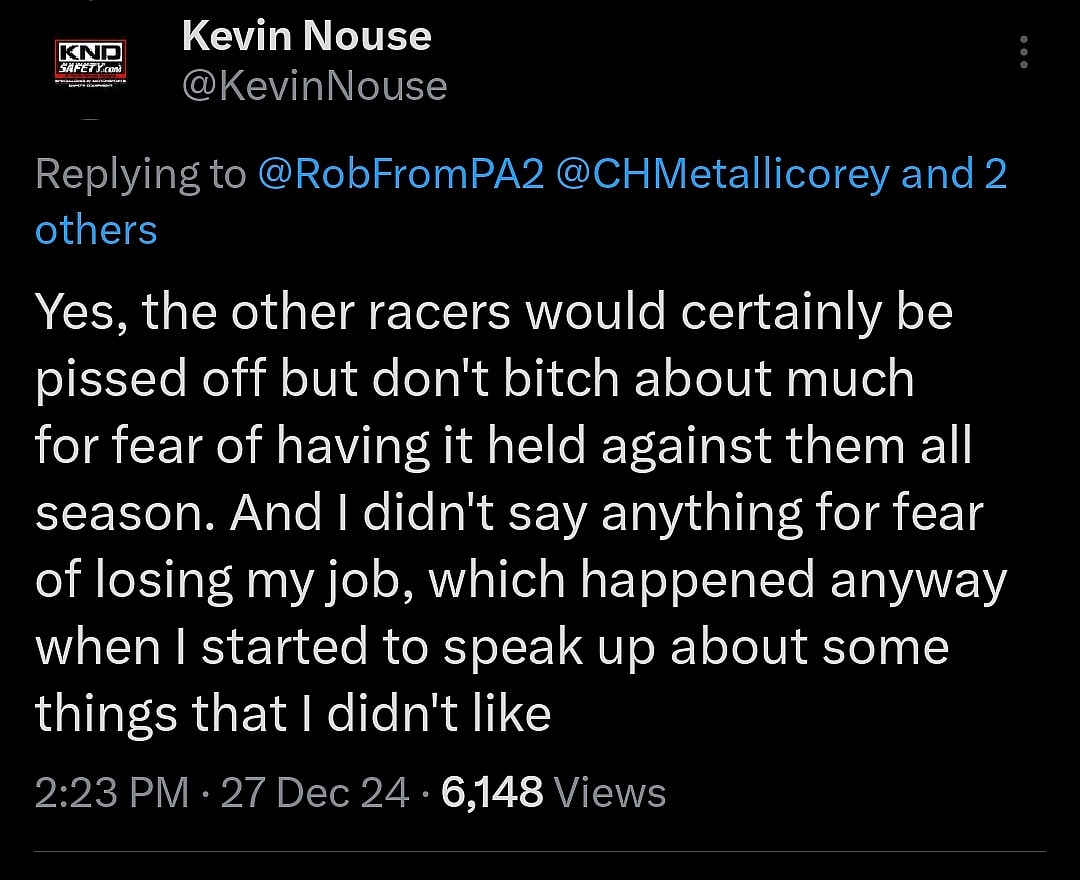Screen dimensions: 1080x880
Task: Open the three-dot more options menu
Action: pos(1023,52)
